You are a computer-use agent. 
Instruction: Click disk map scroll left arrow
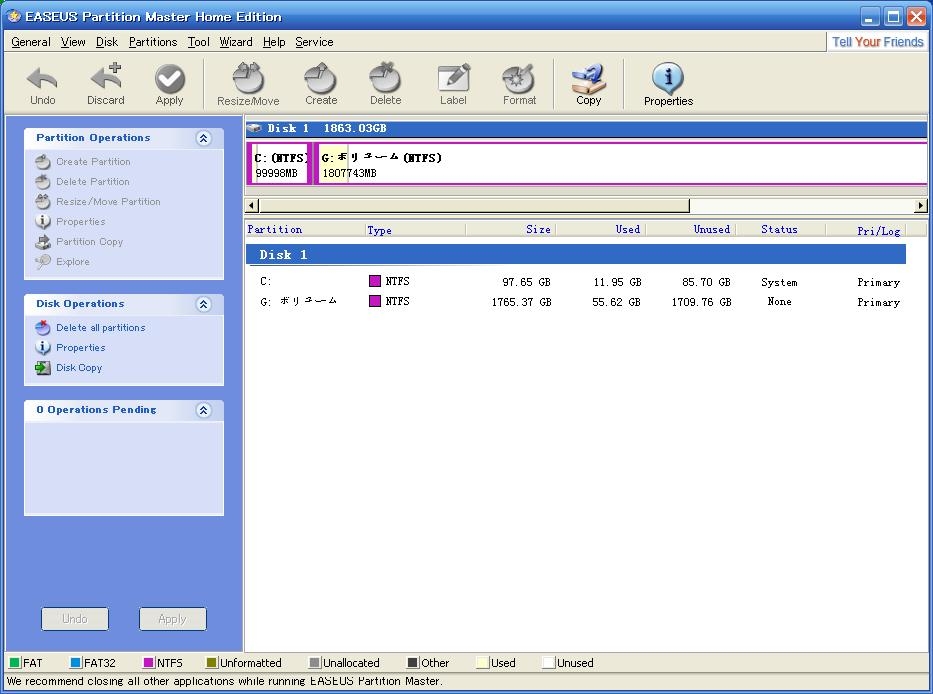tap(252, 205)
